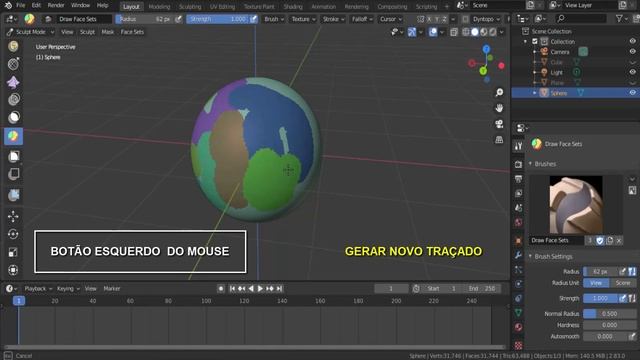Adjust the Strength slider in header

218,19
